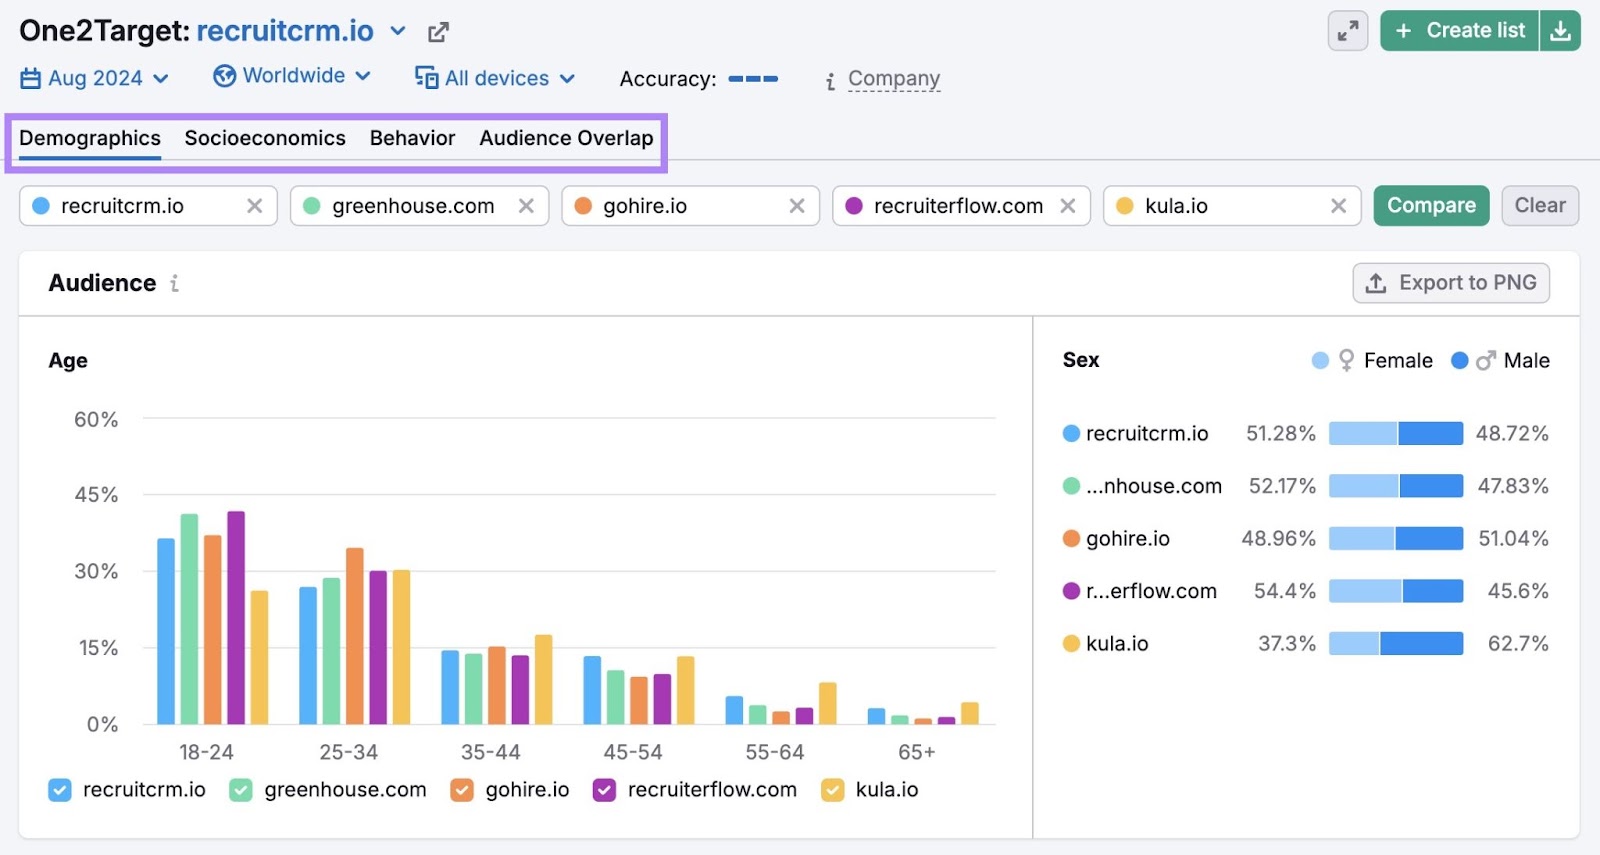The width and height of the screenshot is (1600, 855).
Task: Click the download icon beside Create list
Action: pos(1560,31)
